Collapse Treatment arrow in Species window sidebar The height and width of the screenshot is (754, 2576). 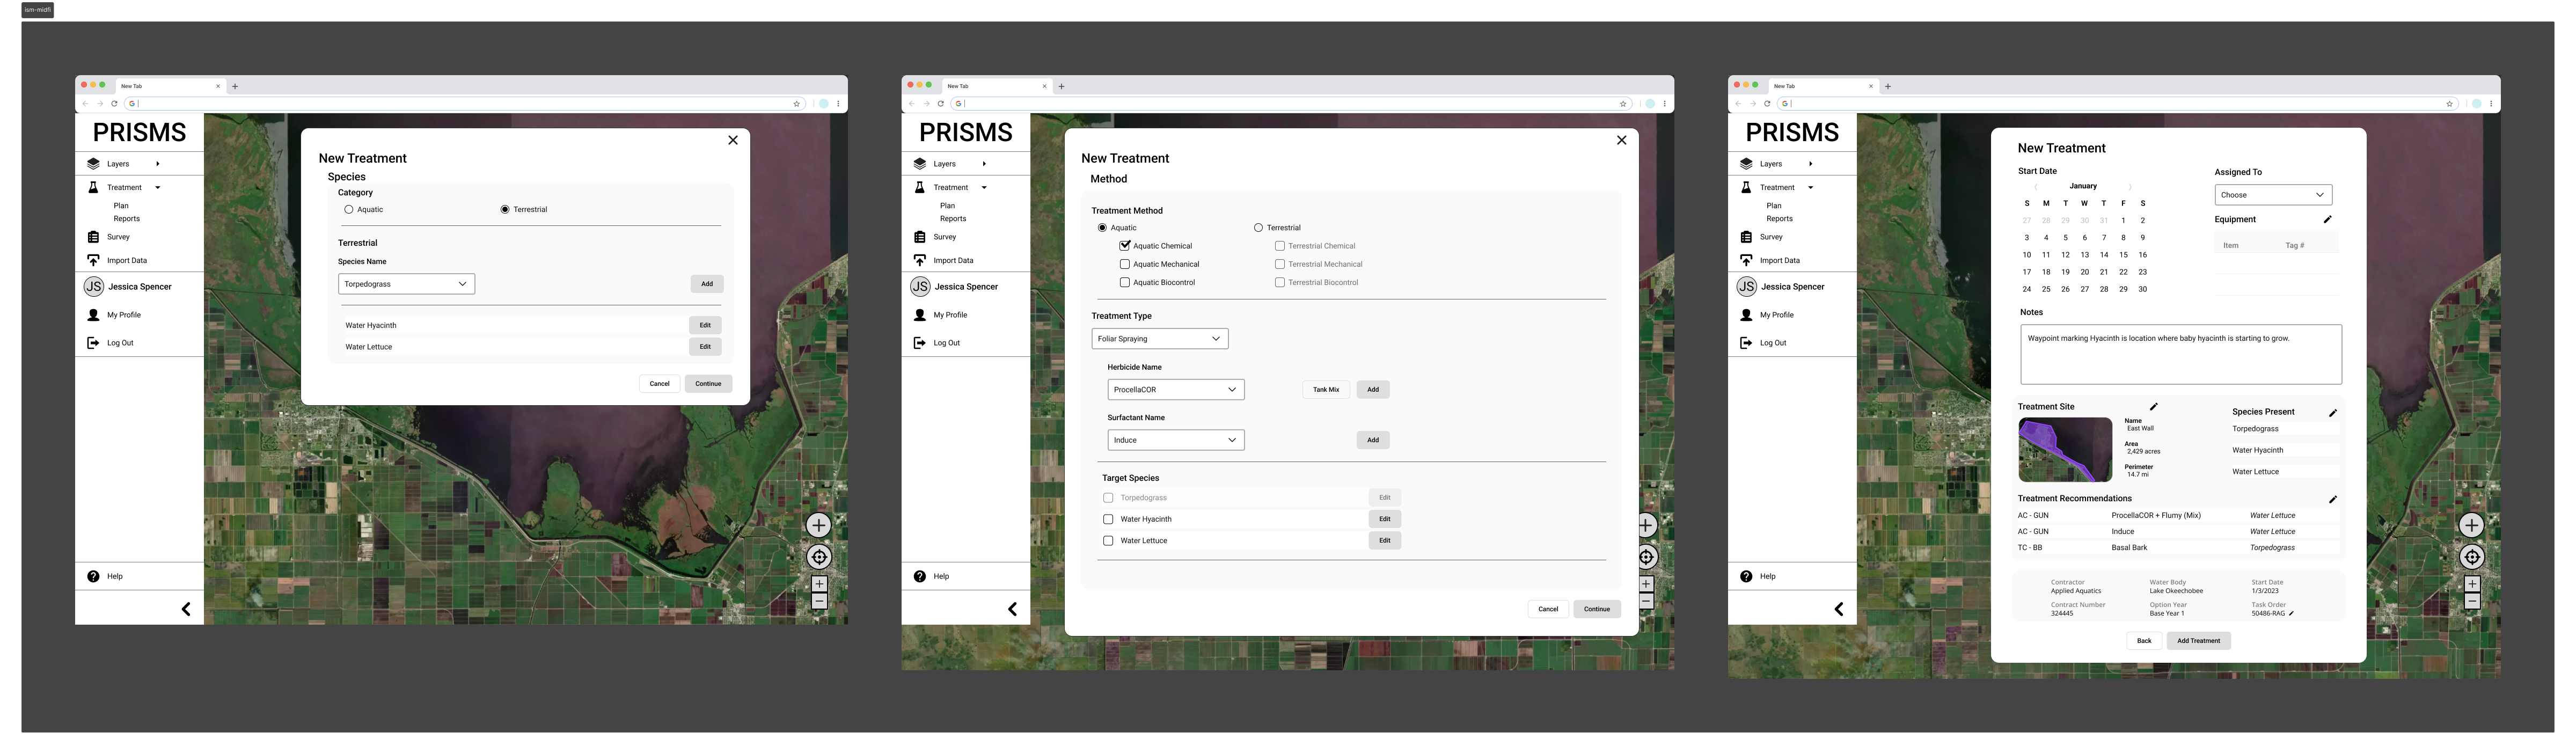coord(157,187)
